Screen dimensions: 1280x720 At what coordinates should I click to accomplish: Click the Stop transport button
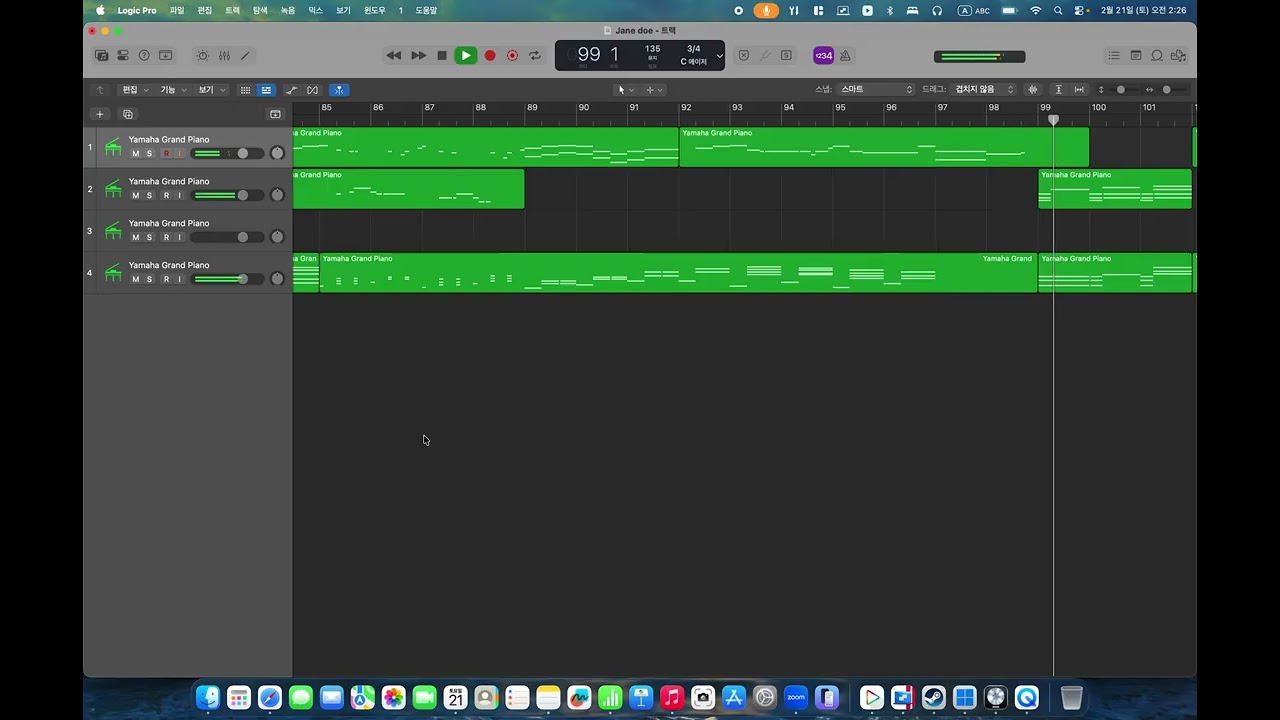point(442,56)
